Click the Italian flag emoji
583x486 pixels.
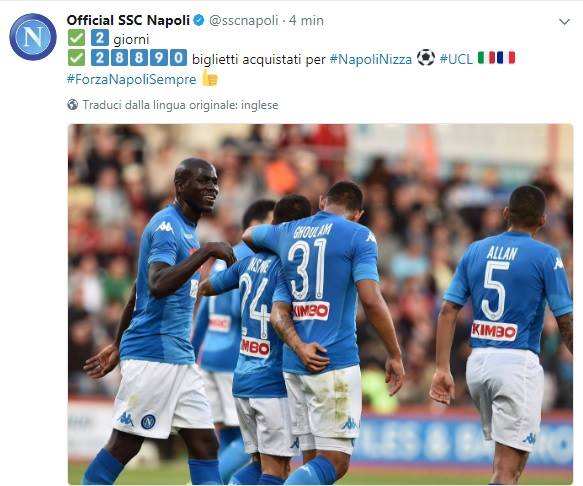click(x=487, y=58)
